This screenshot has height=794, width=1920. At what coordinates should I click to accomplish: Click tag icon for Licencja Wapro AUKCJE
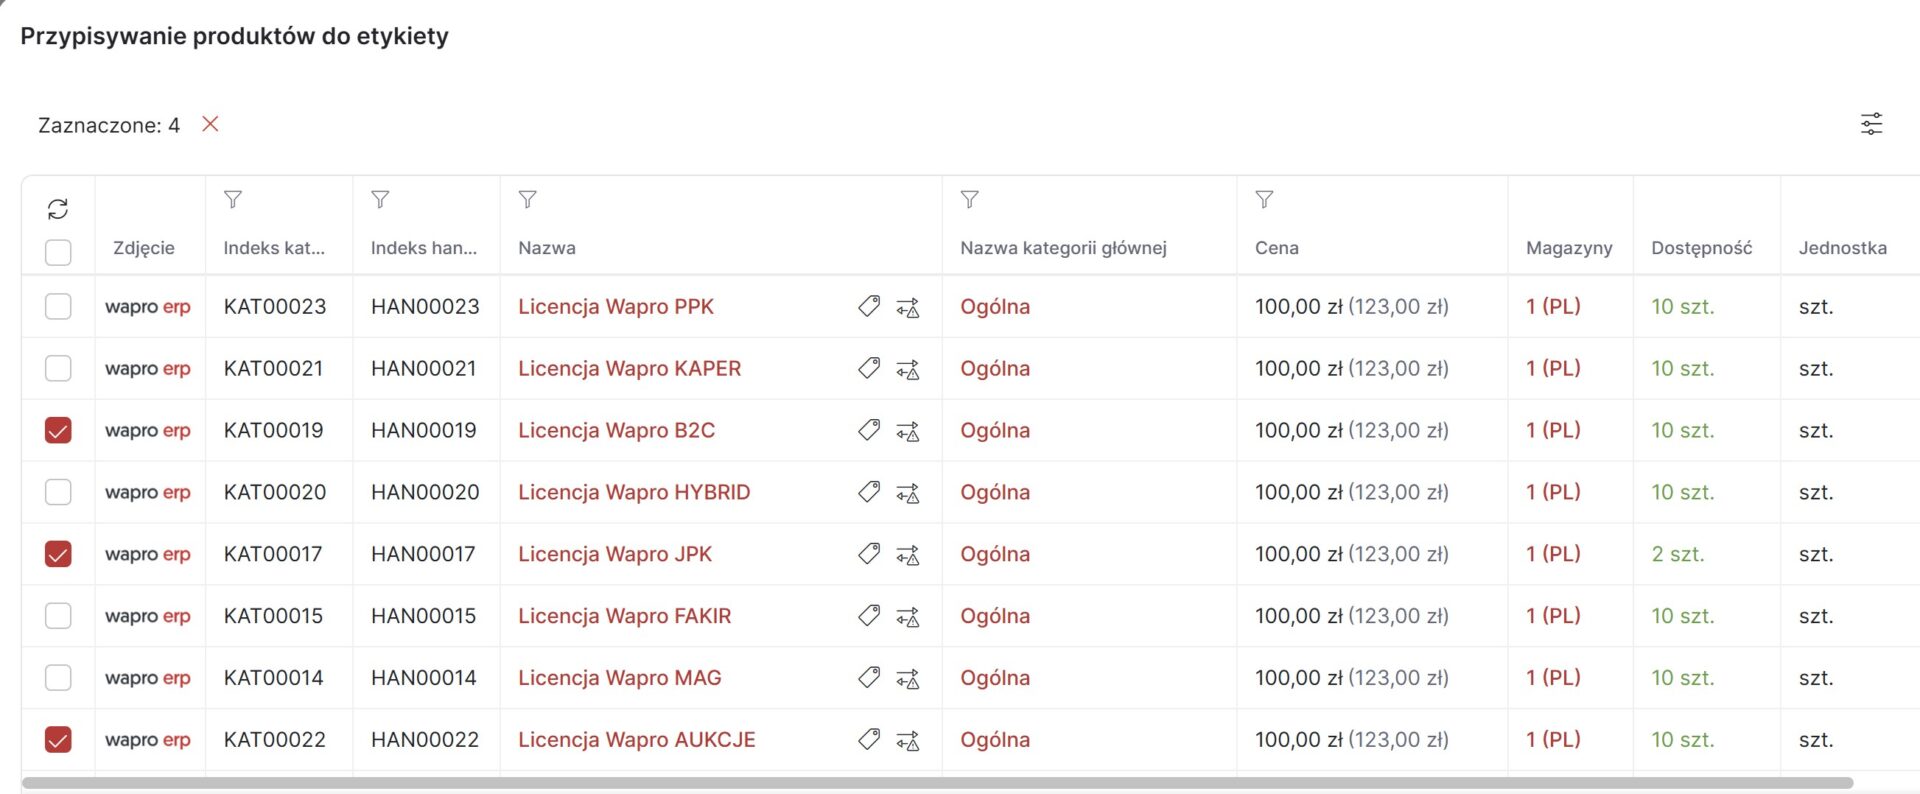[x=870, y=739]
